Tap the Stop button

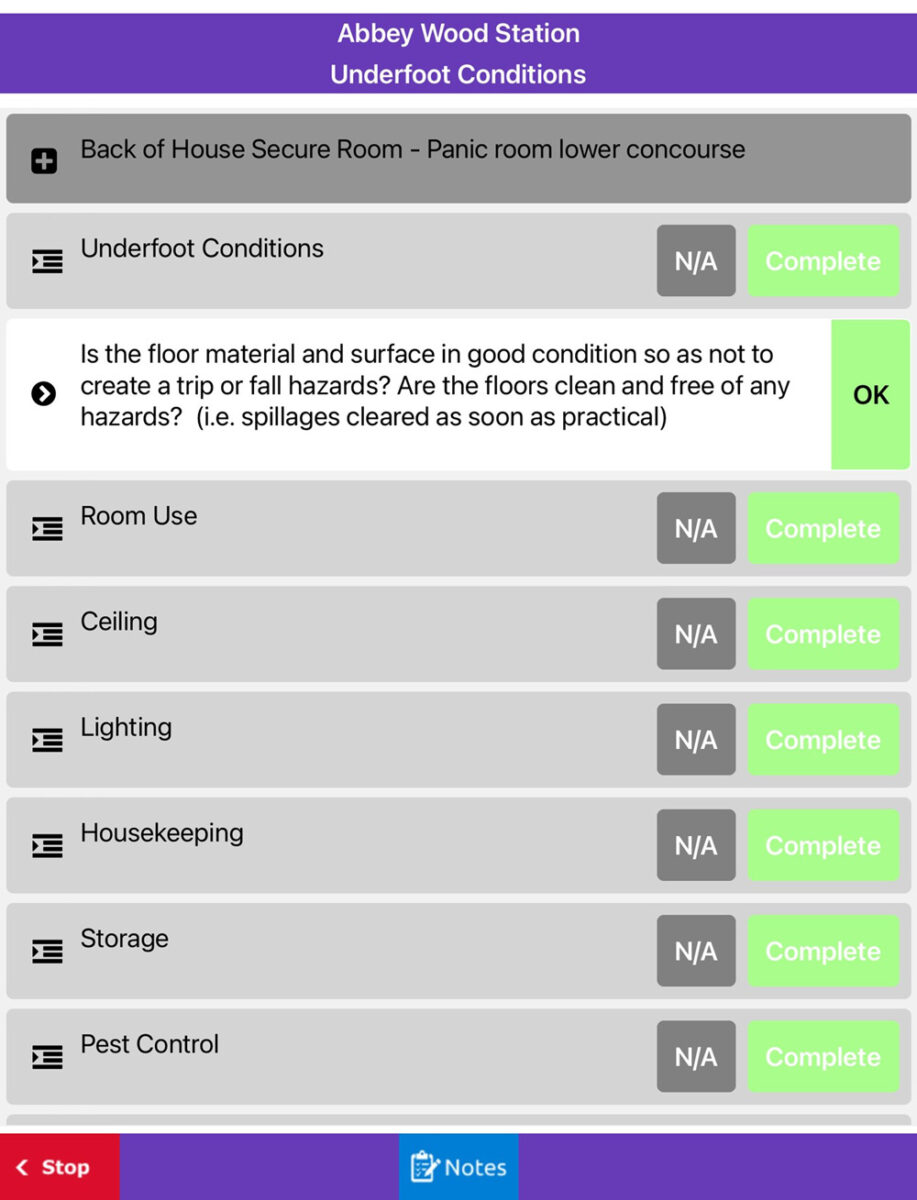[x=60, y=1167]
